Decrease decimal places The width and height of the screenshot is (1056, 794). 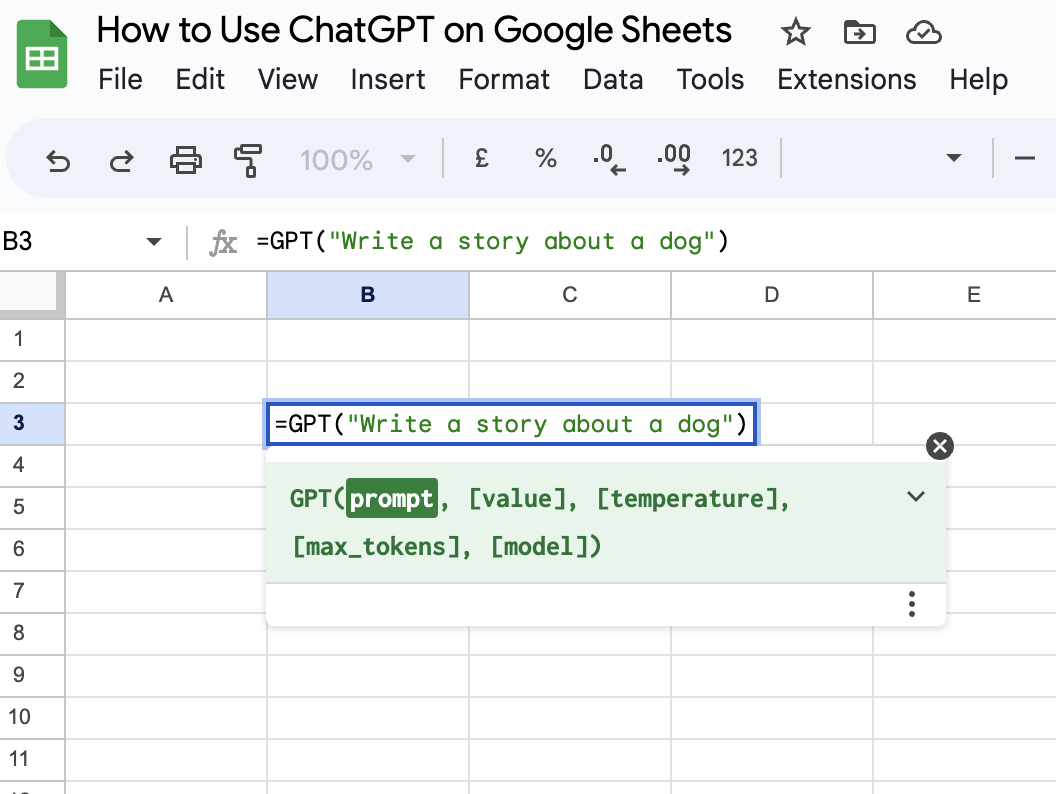[x=609, y=158]
